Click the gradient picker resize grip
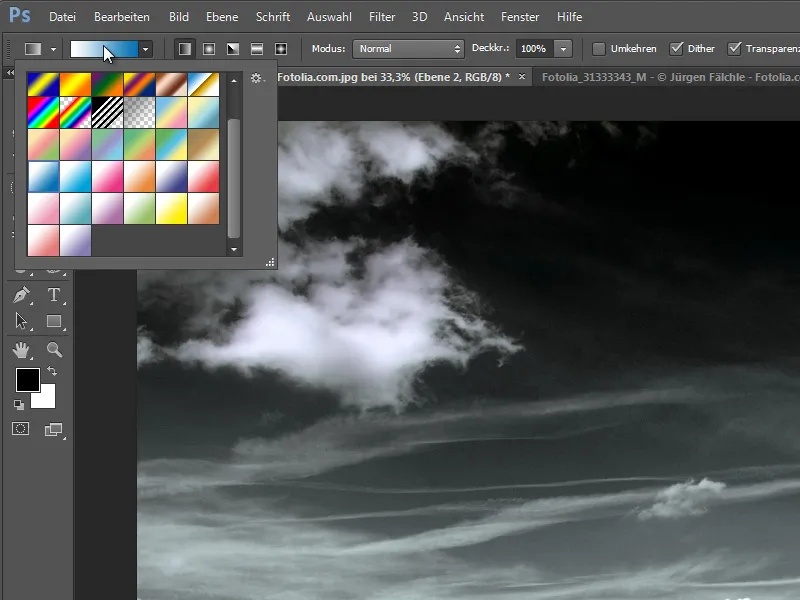The height and width of the screenshot is (600, 800). point(270,262)
